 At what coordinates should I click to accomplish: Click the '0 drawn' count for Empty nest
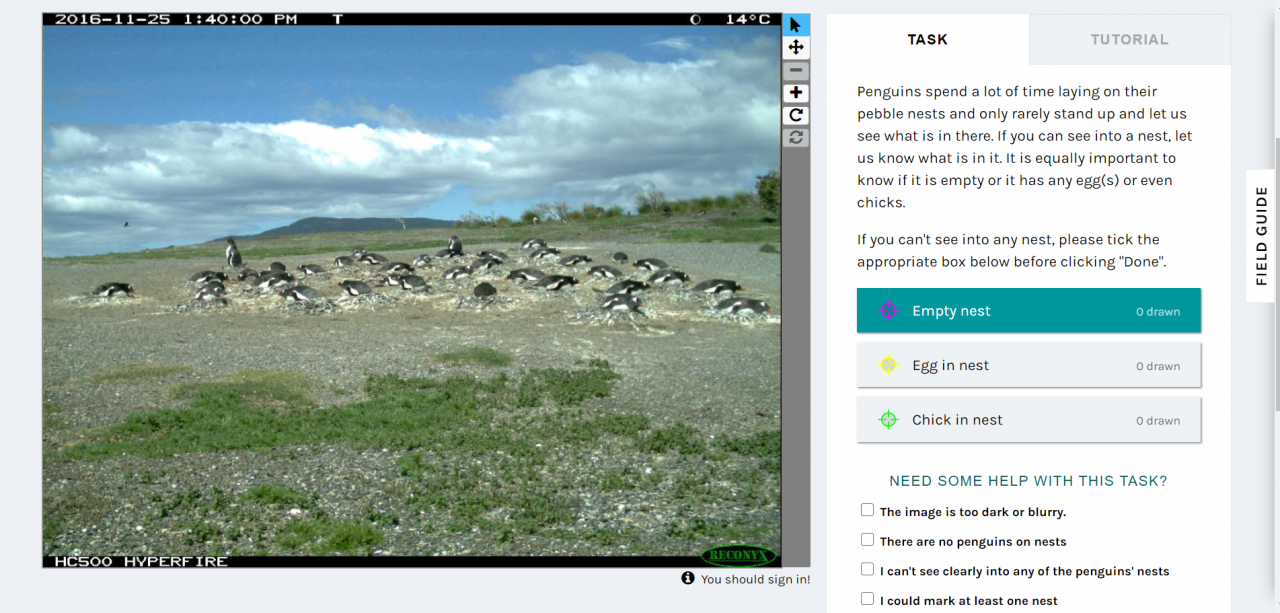(1158, 312)
